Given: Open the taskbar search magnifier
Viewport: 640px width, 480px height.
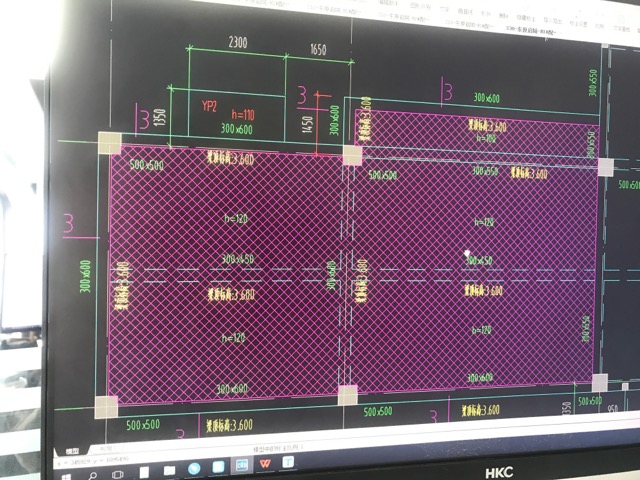Looking at the screenshot, I should 93,476.
